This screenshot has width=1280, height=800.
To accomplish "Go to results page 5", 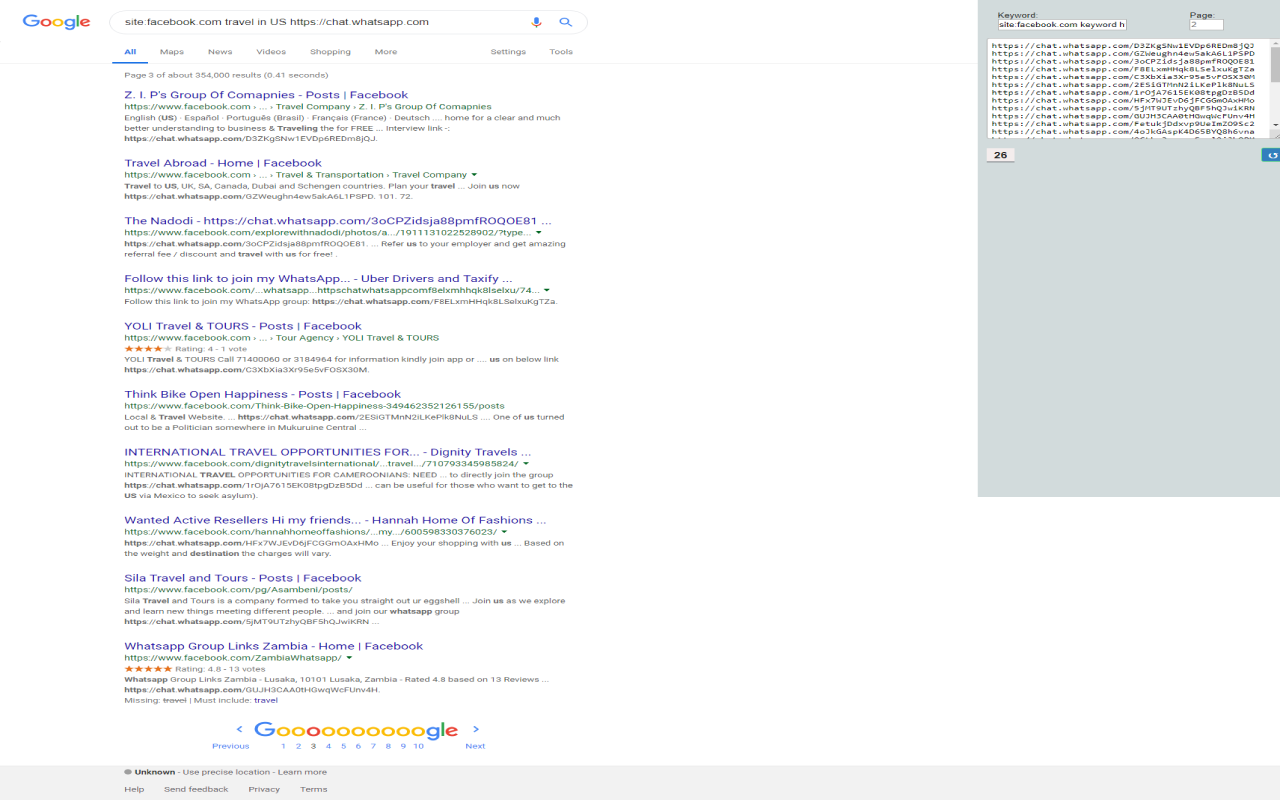I will point(343,746).
